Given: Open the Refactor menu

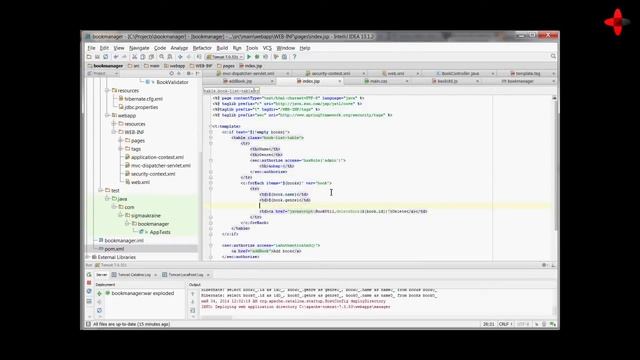Looking at the screenshot, I should pos(202,48).
